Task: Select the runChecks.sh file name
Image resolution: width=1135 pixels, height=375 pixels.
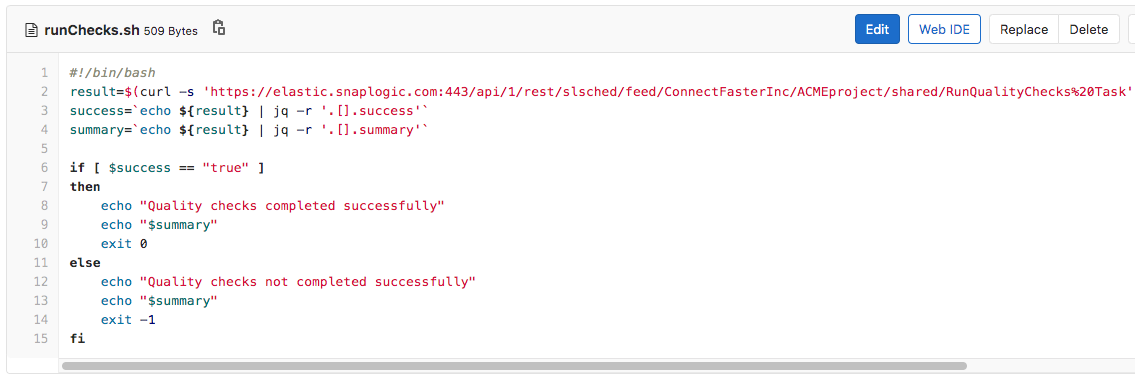Action: click(x=93, y=30)
